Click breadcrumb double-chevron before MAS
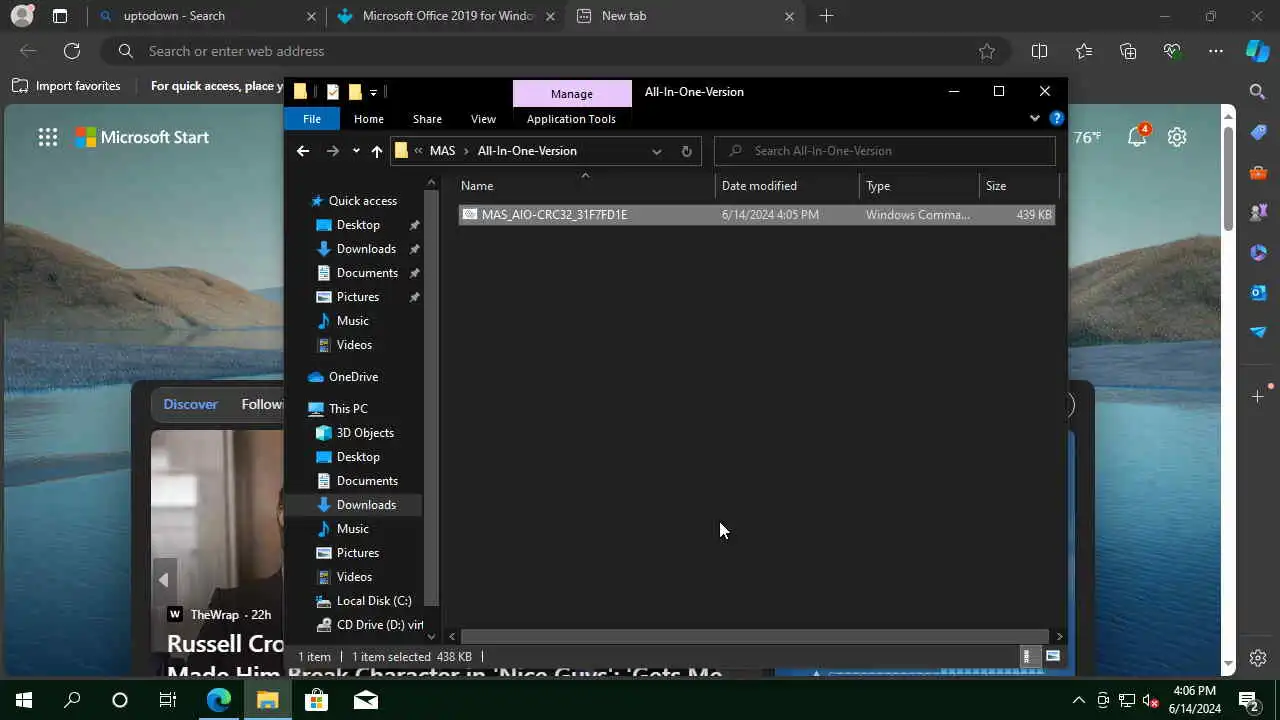 [418, 151]
